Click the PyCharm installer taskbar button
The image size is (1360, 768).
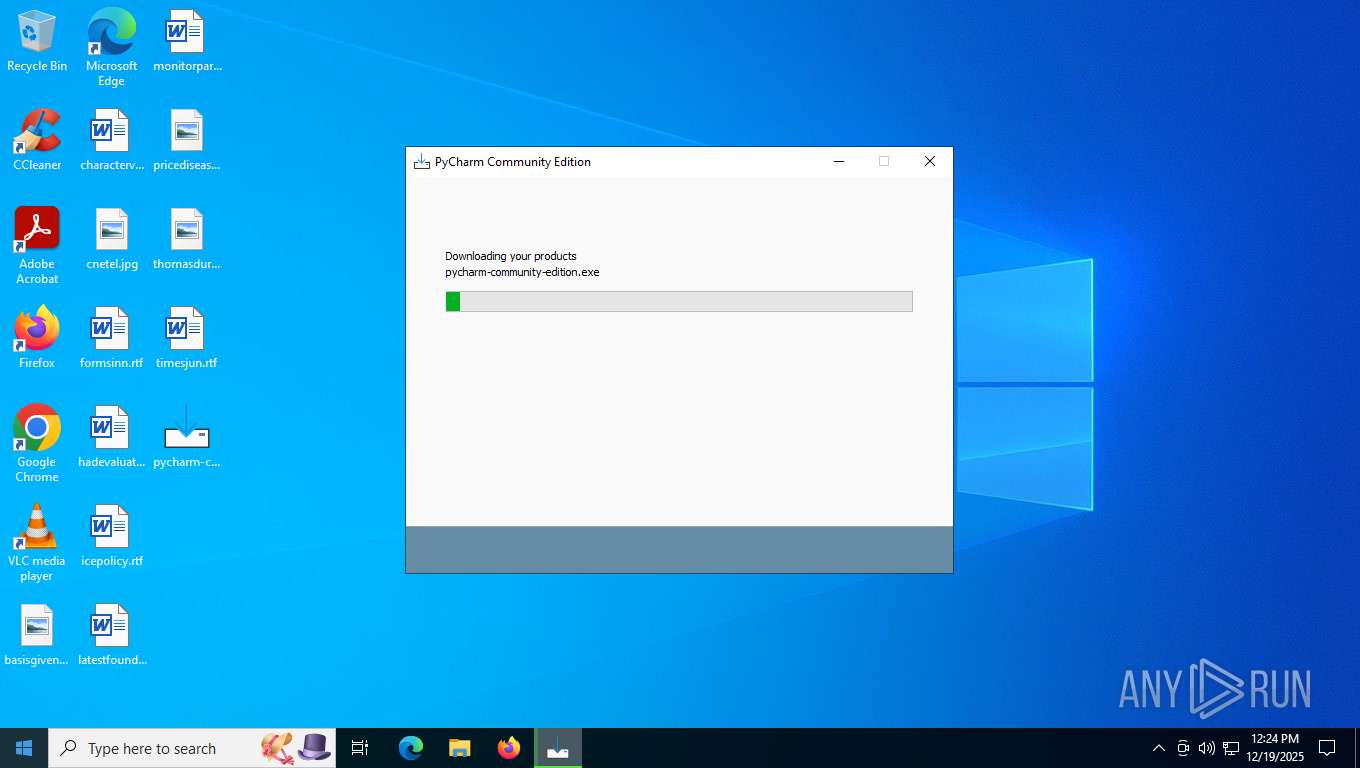coord(558,748)
